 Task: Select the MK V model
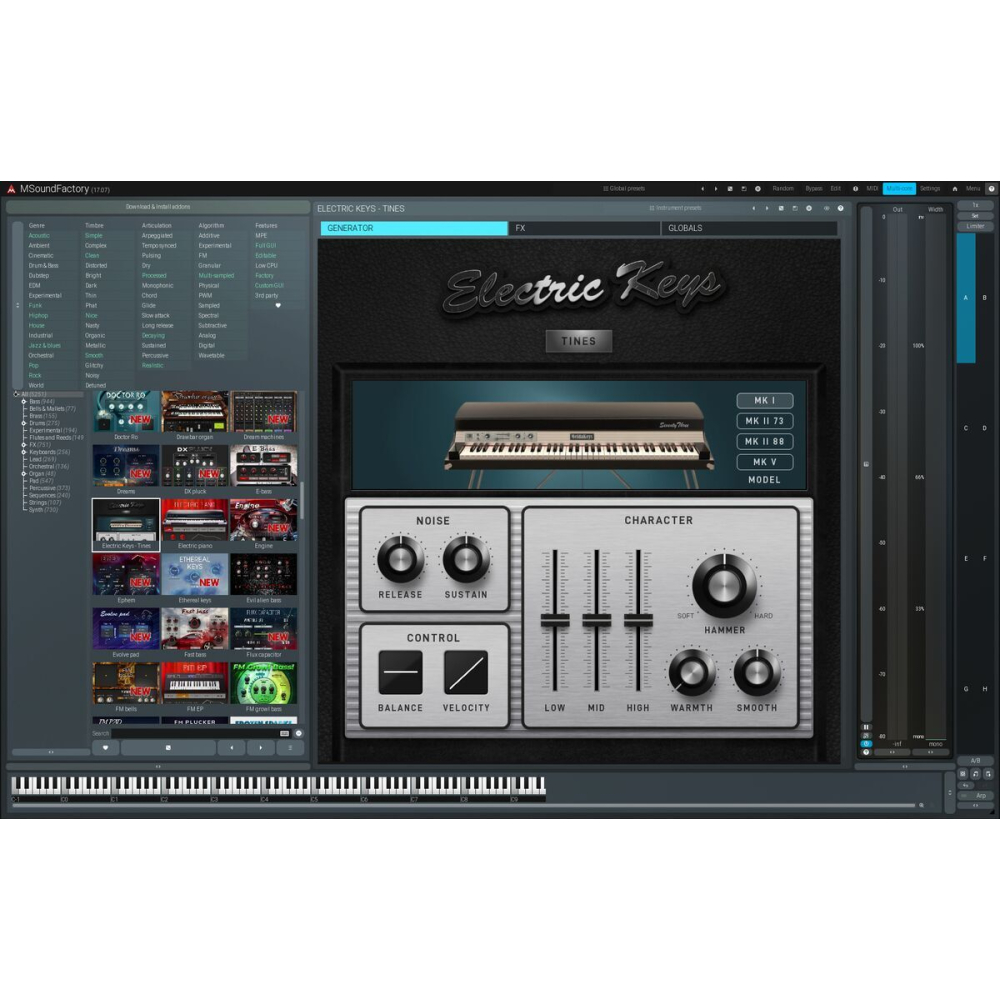click(765, 462)
